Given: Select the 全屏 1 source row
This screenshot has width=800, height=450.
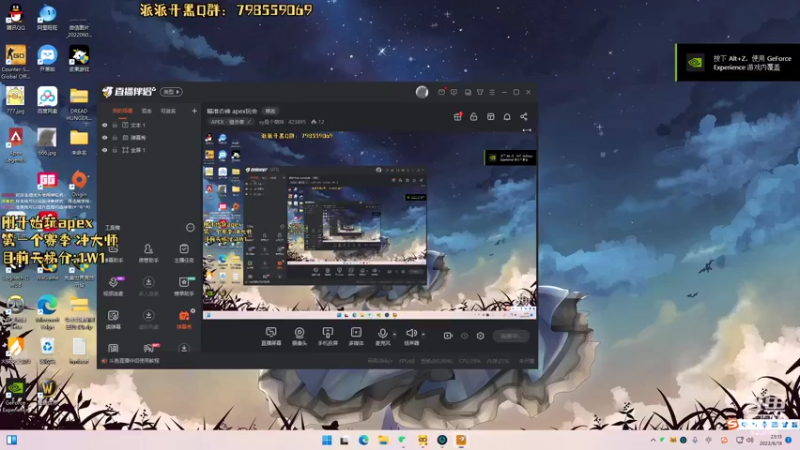Looking at the screenshot, I should [x=149, y=150].
